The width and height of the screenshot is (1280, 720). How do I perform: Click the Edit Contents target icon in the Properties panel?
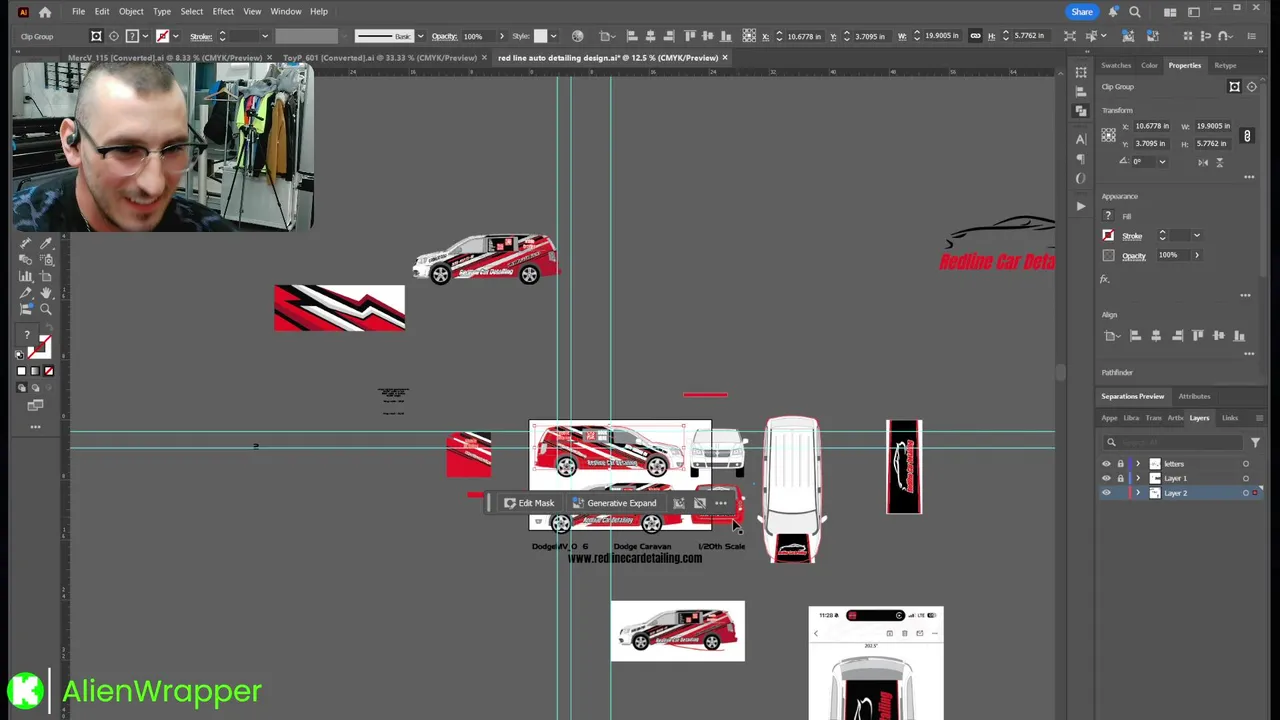(1251, 87)
